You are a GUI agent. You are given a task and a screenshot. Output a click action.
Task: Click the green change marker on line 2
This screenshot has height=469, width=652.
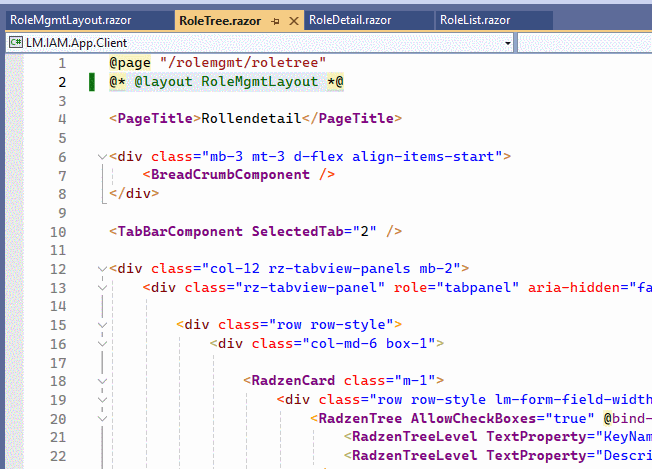[x=92, y=82]
